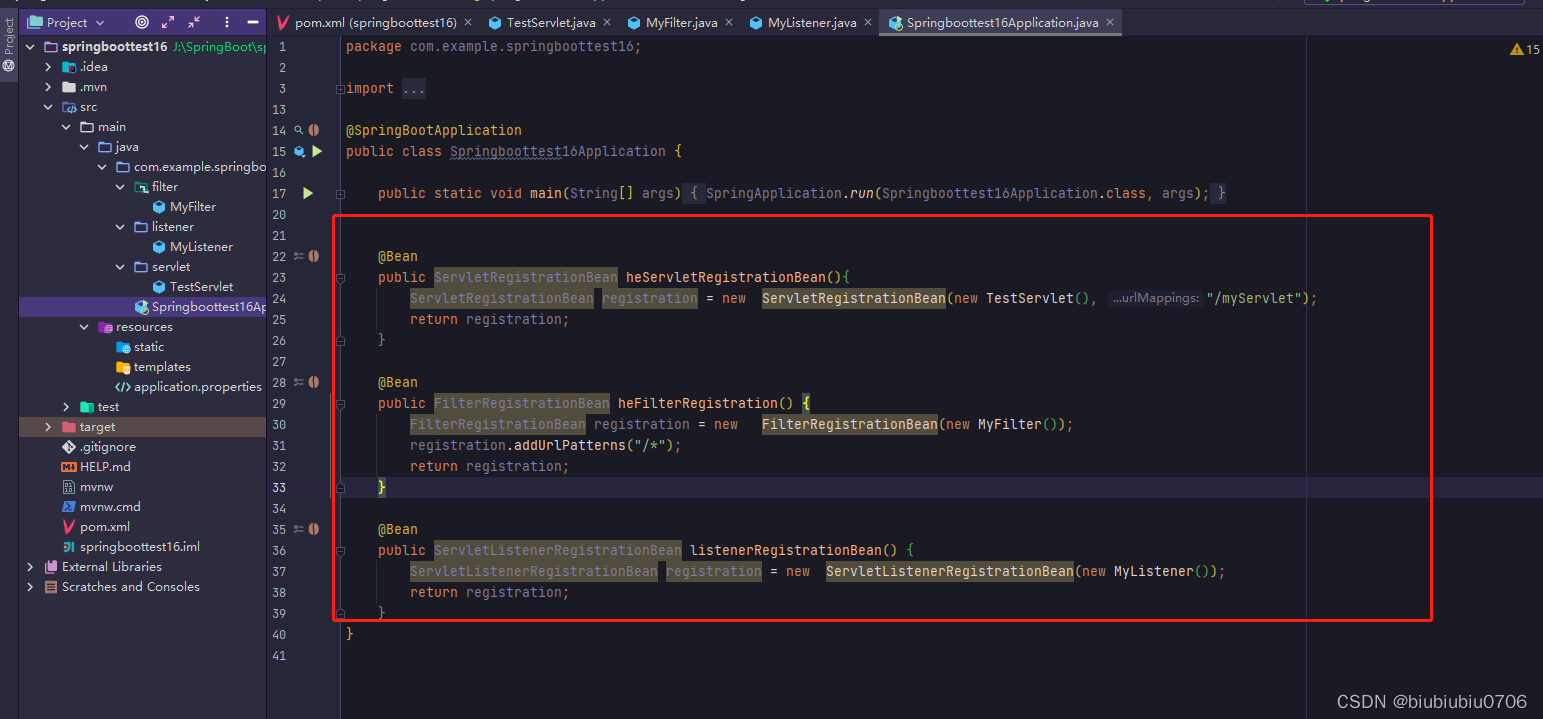Click the search icon on line 14 gutter
The image size is (1543, 719).
(300, 130)
